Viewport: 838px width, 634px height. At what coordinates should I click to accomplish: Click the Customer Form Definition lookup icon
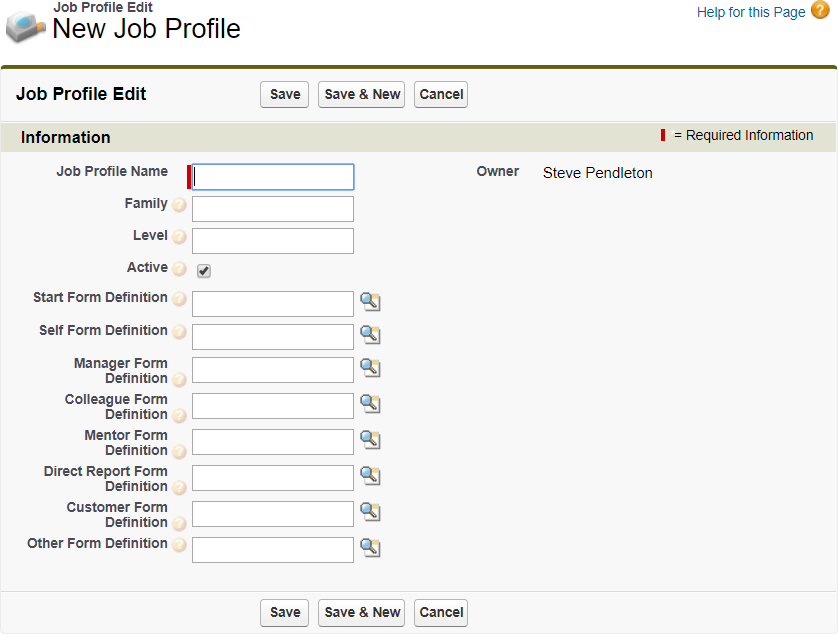coord(370,512)
